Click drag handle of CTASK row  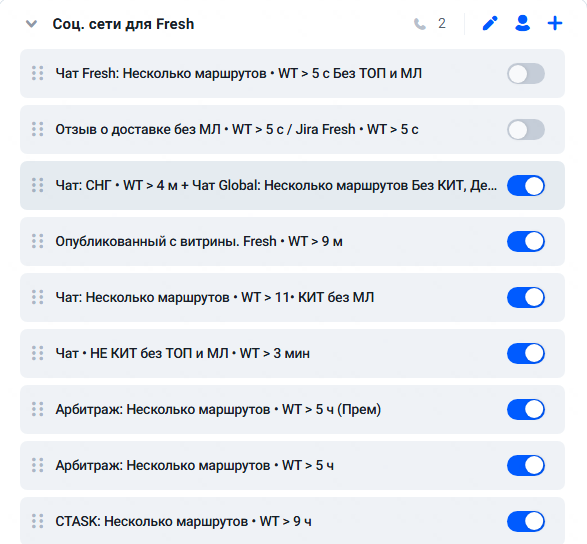pyautogui.click(x=37, y=521)
